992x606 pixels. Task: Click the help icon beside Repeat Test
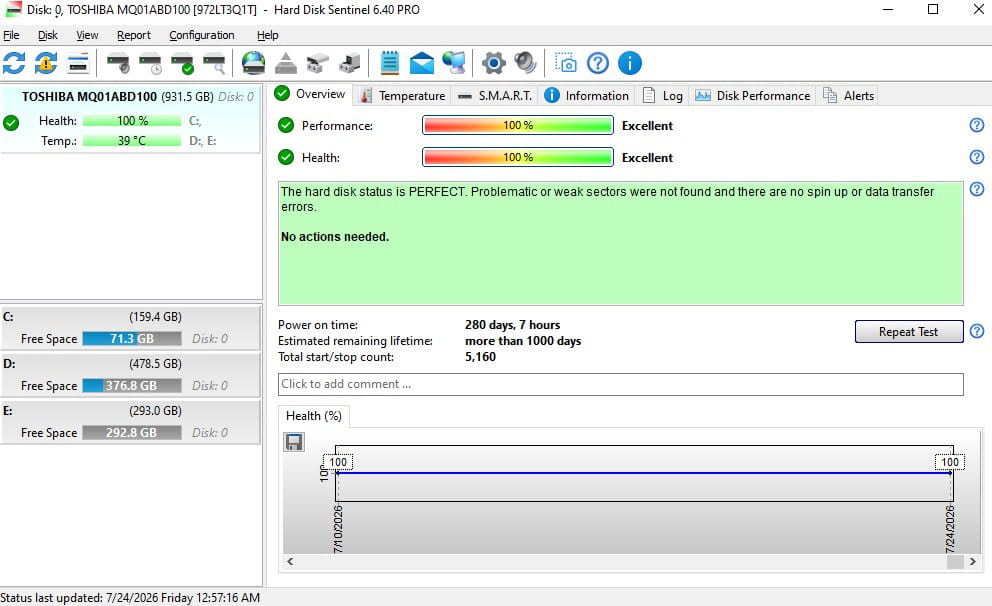[977, 331]
